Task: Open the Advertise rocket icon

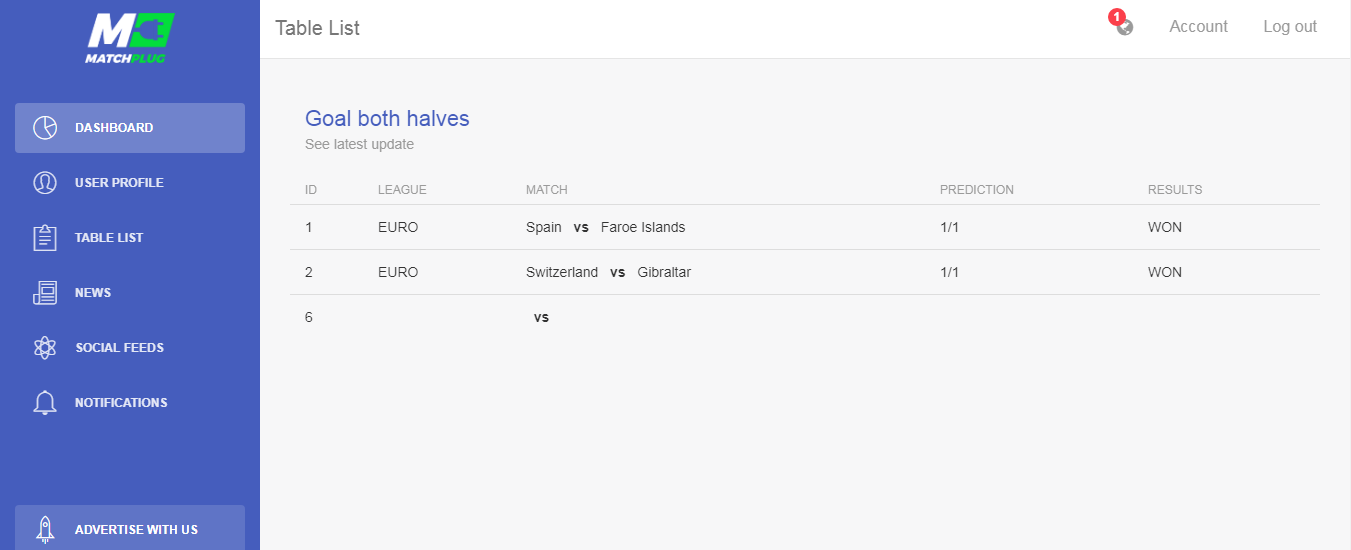Action: pos(45,530)
